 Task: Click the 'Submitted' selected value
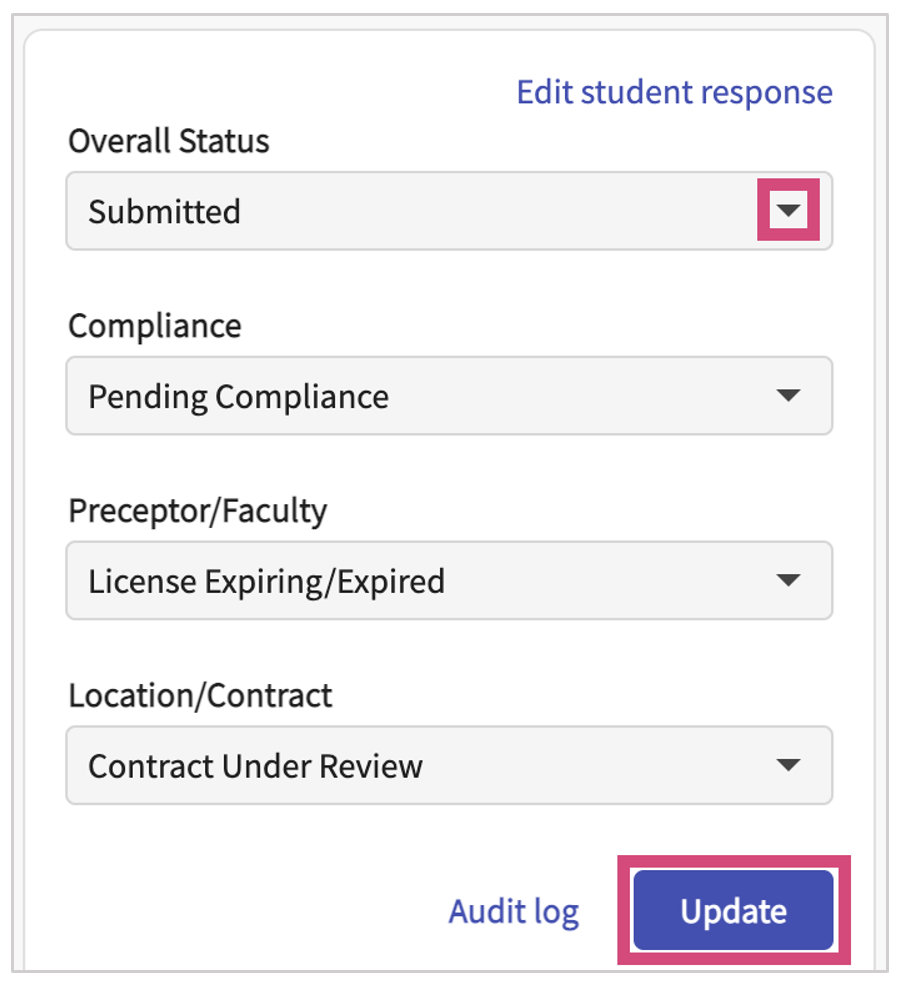[x=165, y=212]
